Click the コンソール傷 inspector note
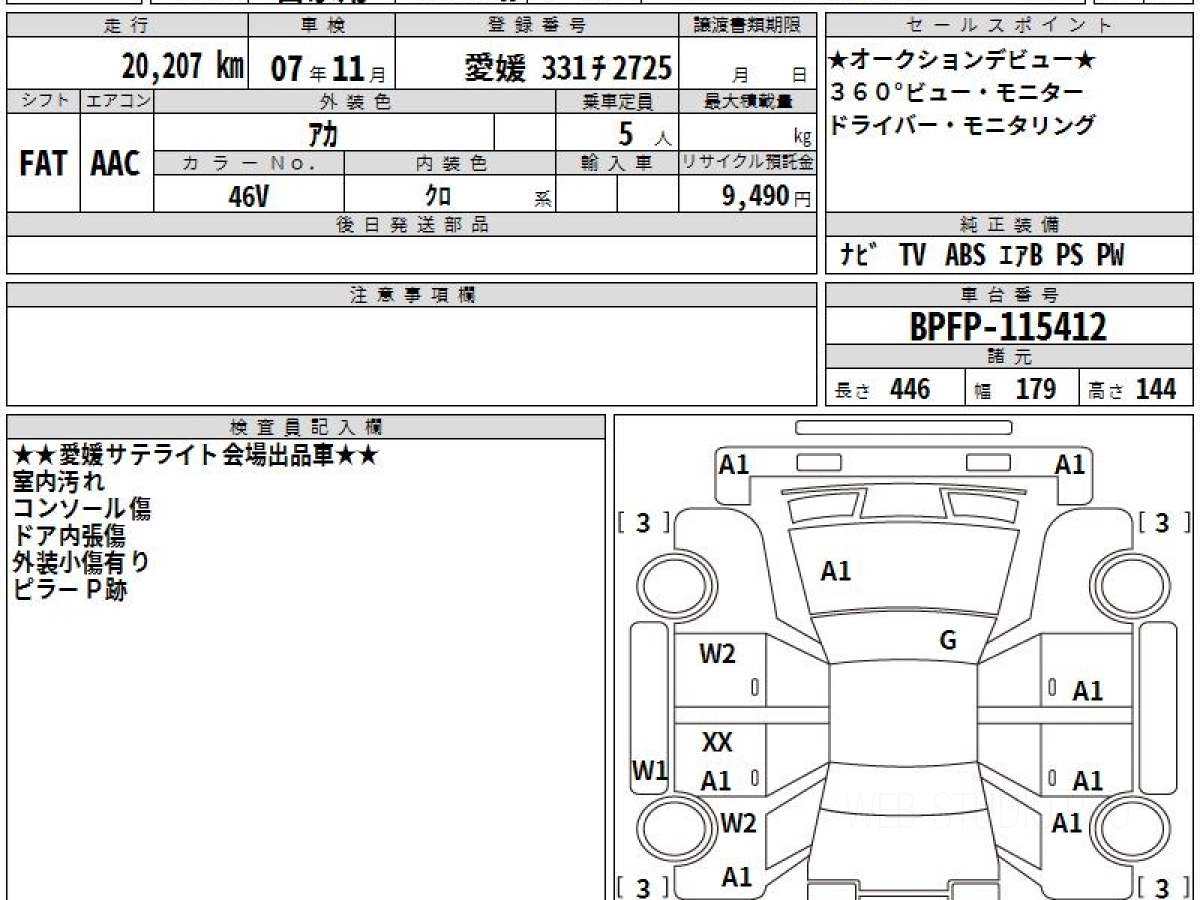This screenshot has width=1200, height=900. [x=82, y=509]
